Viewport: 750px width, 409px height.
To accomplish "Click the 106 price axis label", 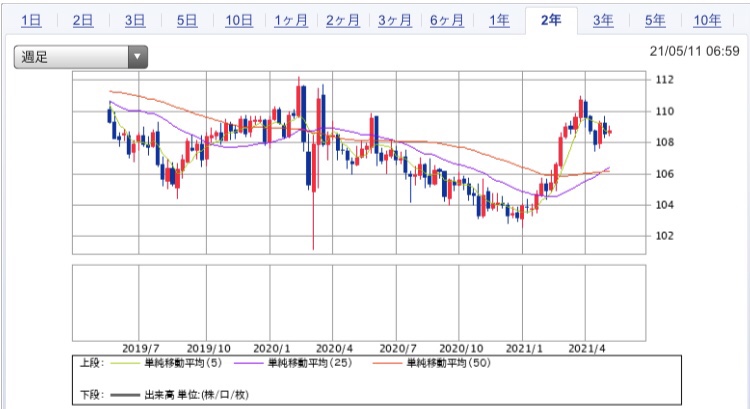I will click(664, 174).
